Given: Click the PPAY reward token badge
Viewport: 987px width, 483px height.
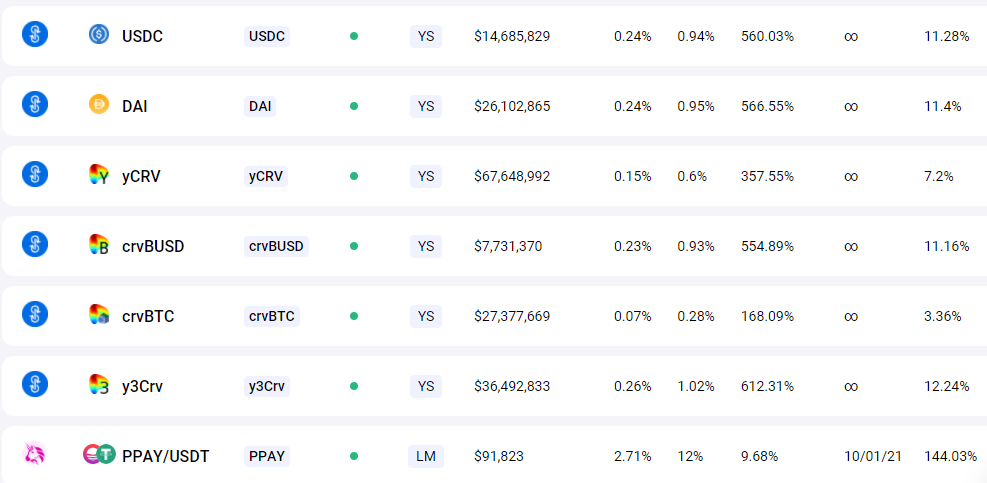Looking at the screenshot, I should coord(267,456).
